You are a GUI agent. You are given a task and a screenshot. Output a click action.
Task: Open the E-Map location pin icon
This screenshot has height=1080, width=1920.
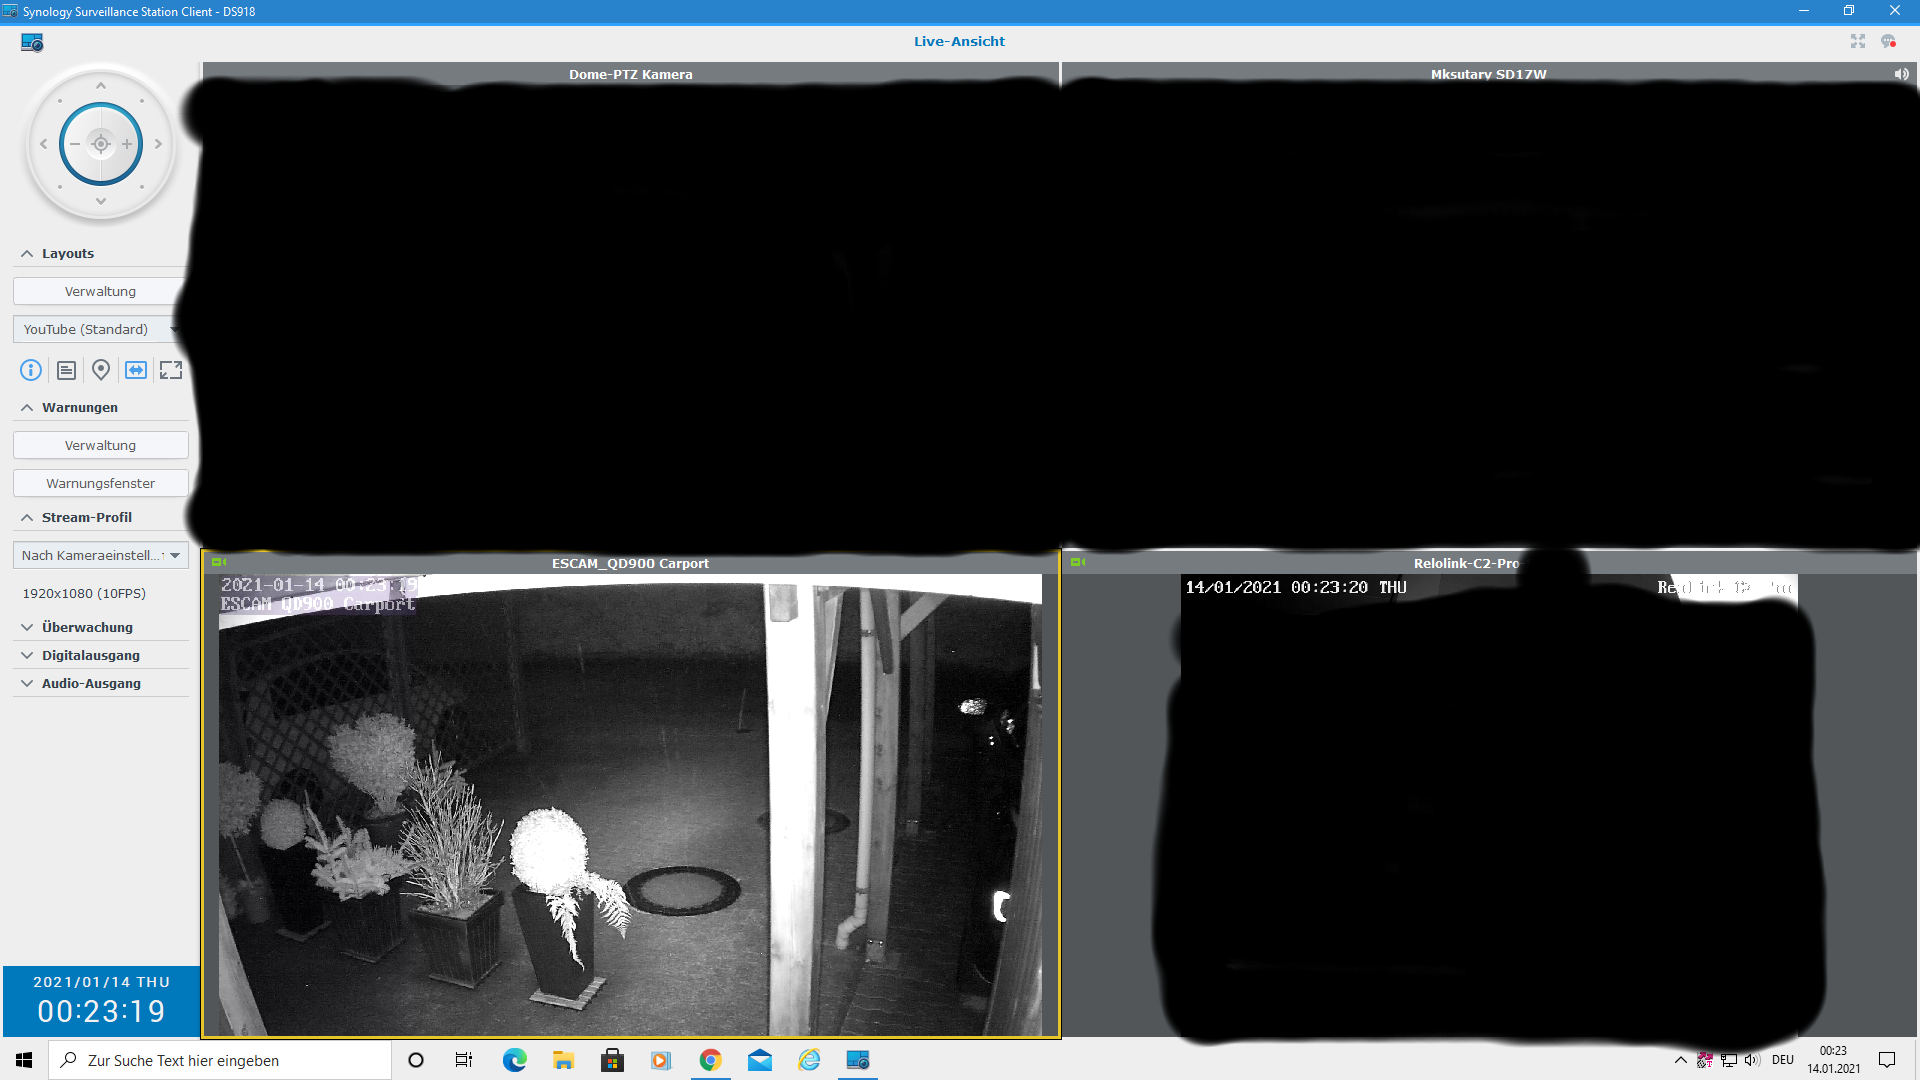click(101, 370)
